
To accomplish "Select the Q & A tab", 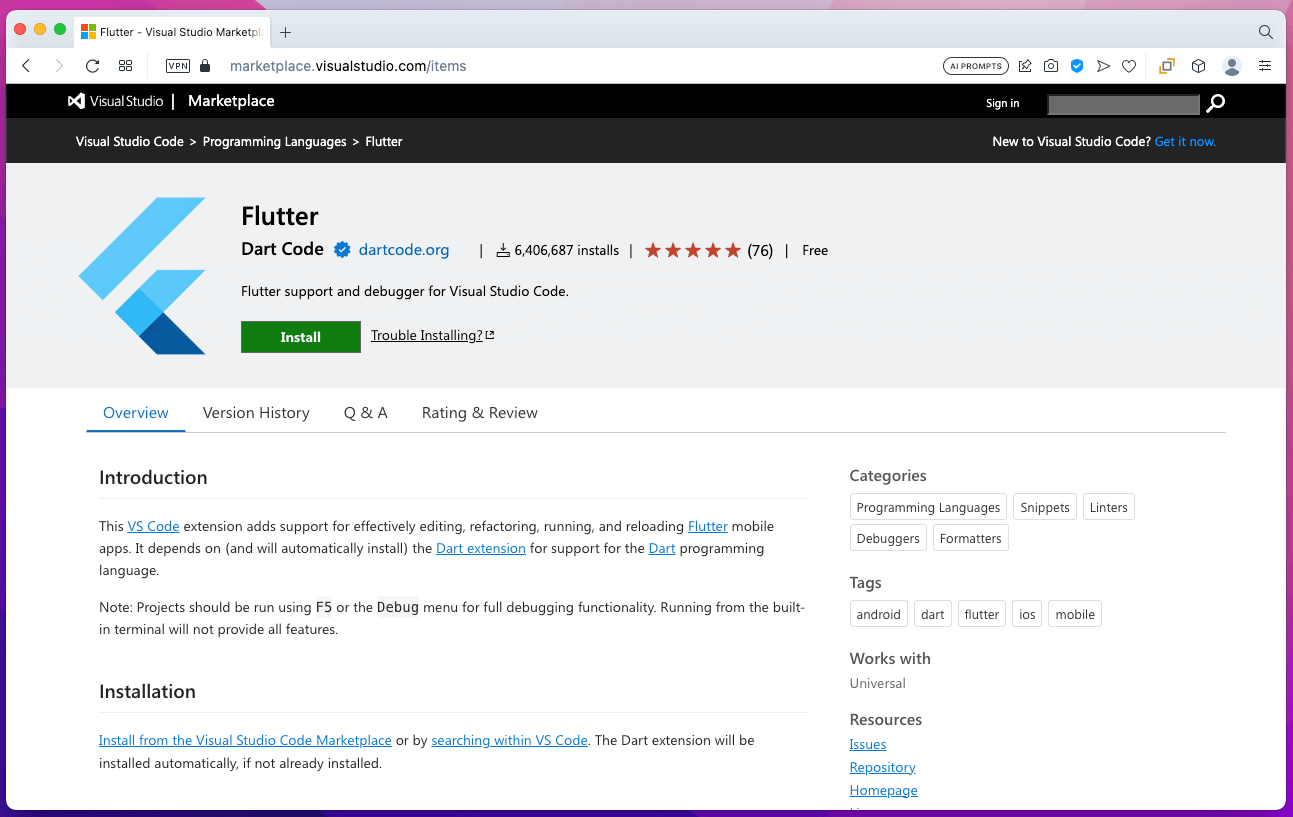I will pos(365,413).
